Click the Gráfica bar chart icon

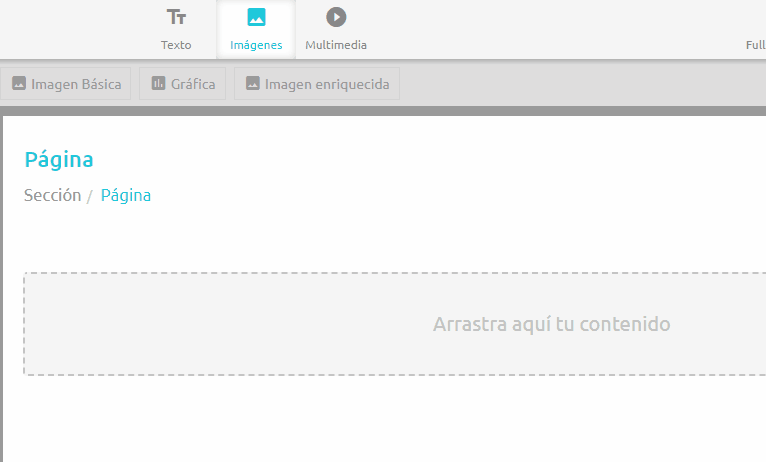[x=158, y=83]
